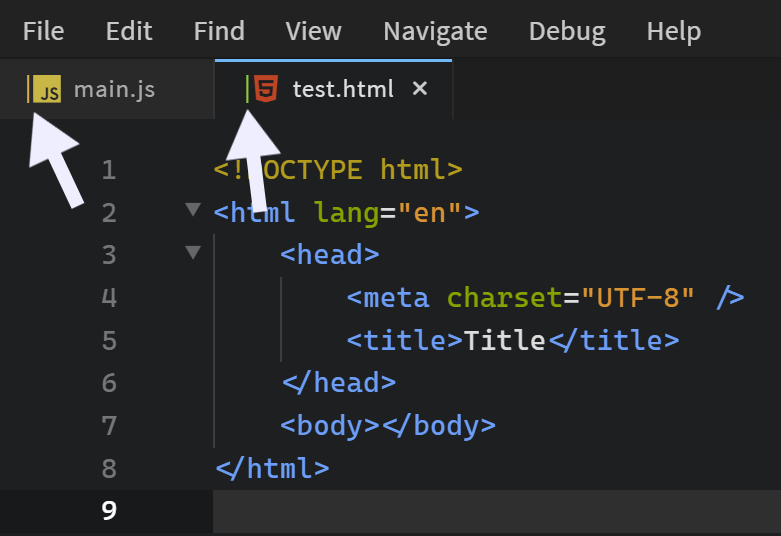
Task: Click the HTML5 icon on test.html tab
Action: coord(266,89)
